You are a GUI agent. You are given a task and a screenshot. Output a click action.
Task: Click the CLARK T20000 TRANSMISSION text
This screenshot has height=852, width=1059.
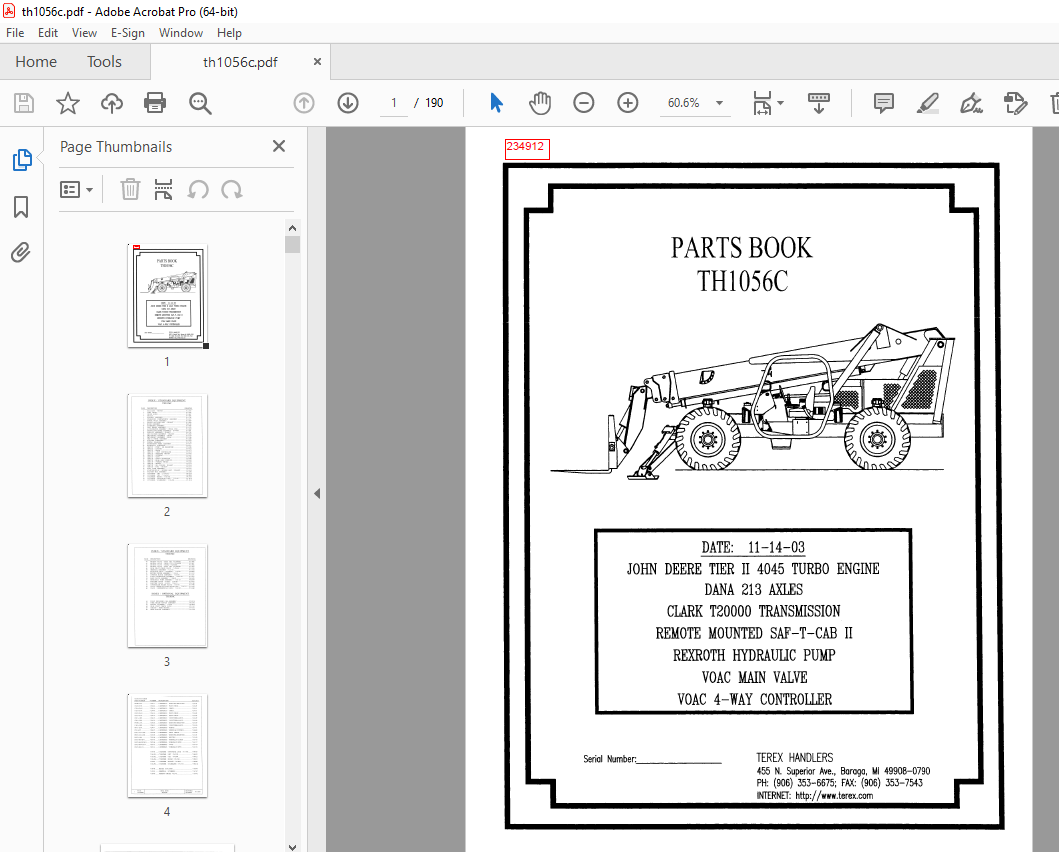tap(754, 611)
